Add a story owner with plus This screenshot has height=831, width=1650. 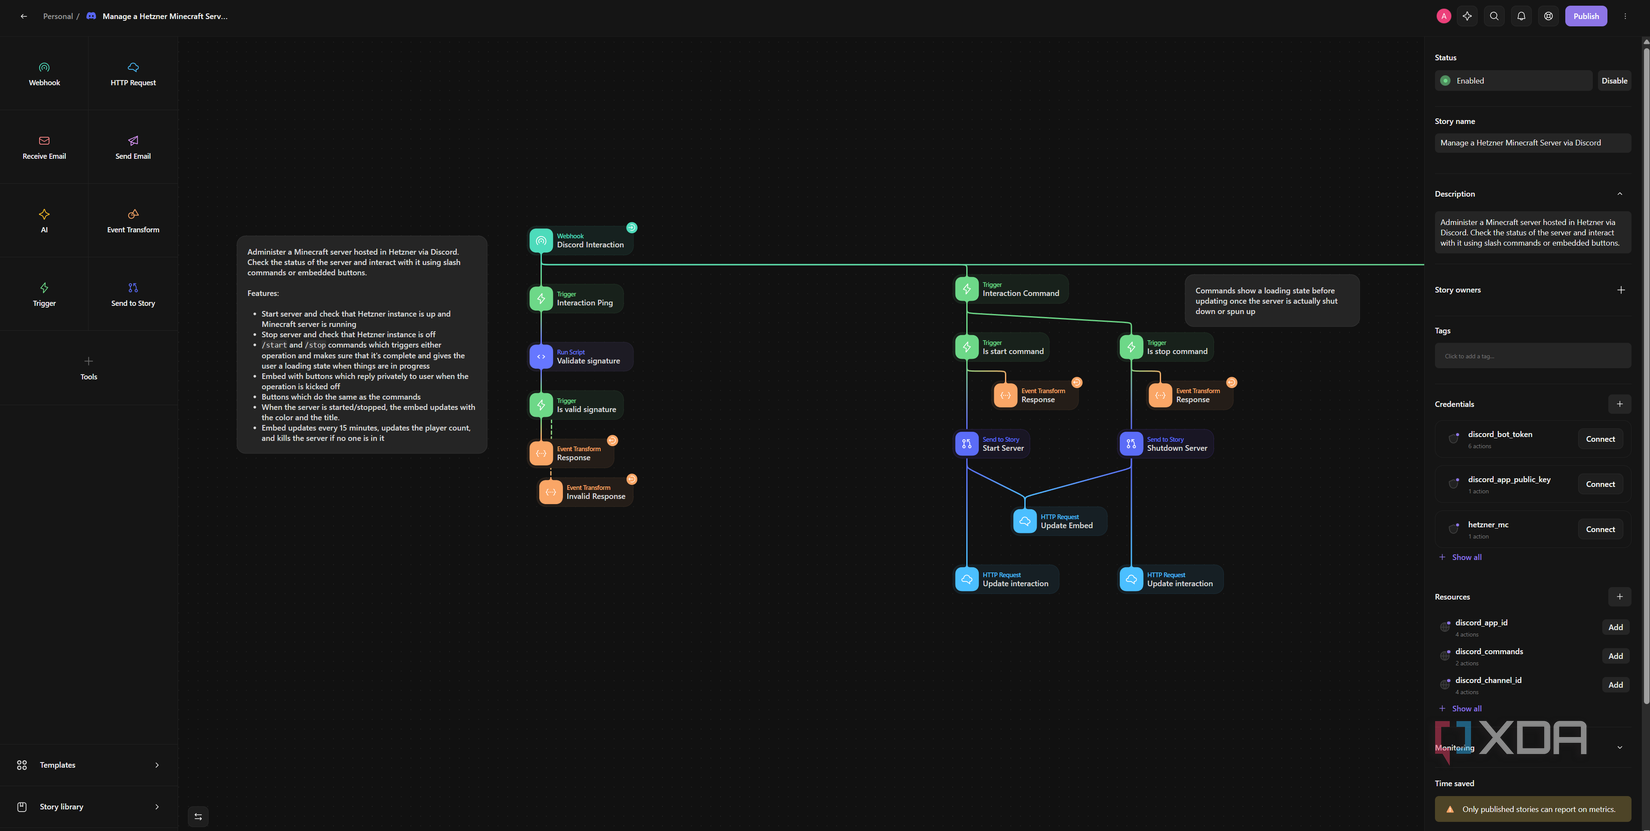(x=1621, y=290)
